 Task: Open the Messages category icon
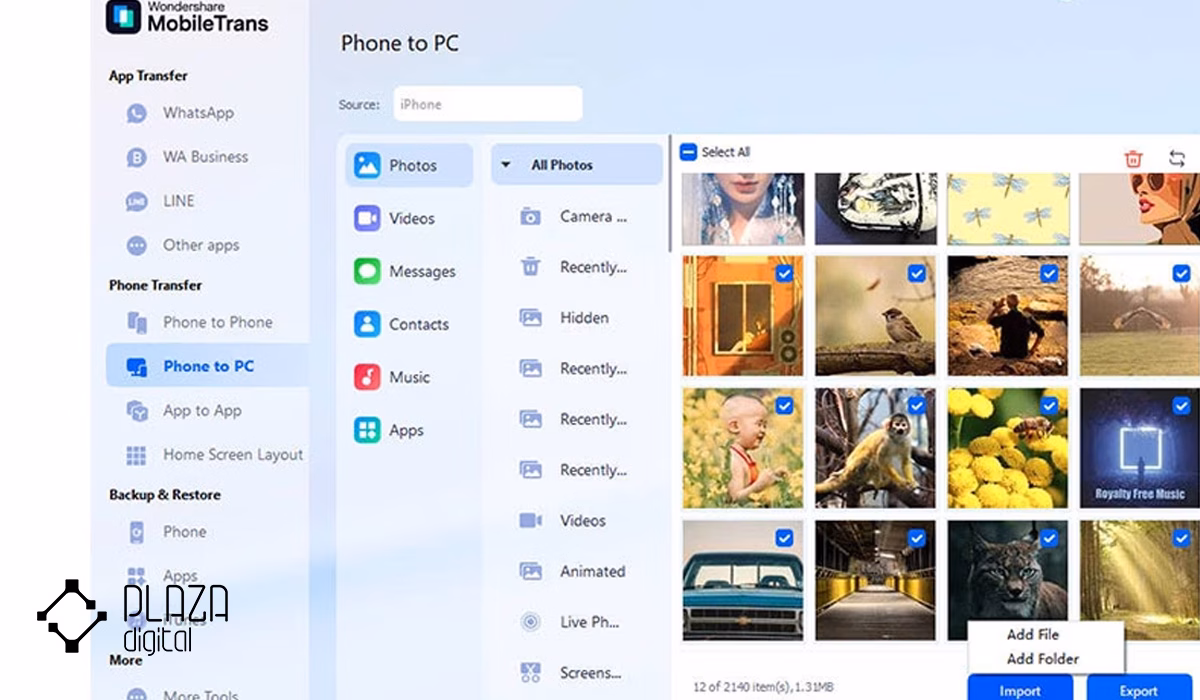367,271
